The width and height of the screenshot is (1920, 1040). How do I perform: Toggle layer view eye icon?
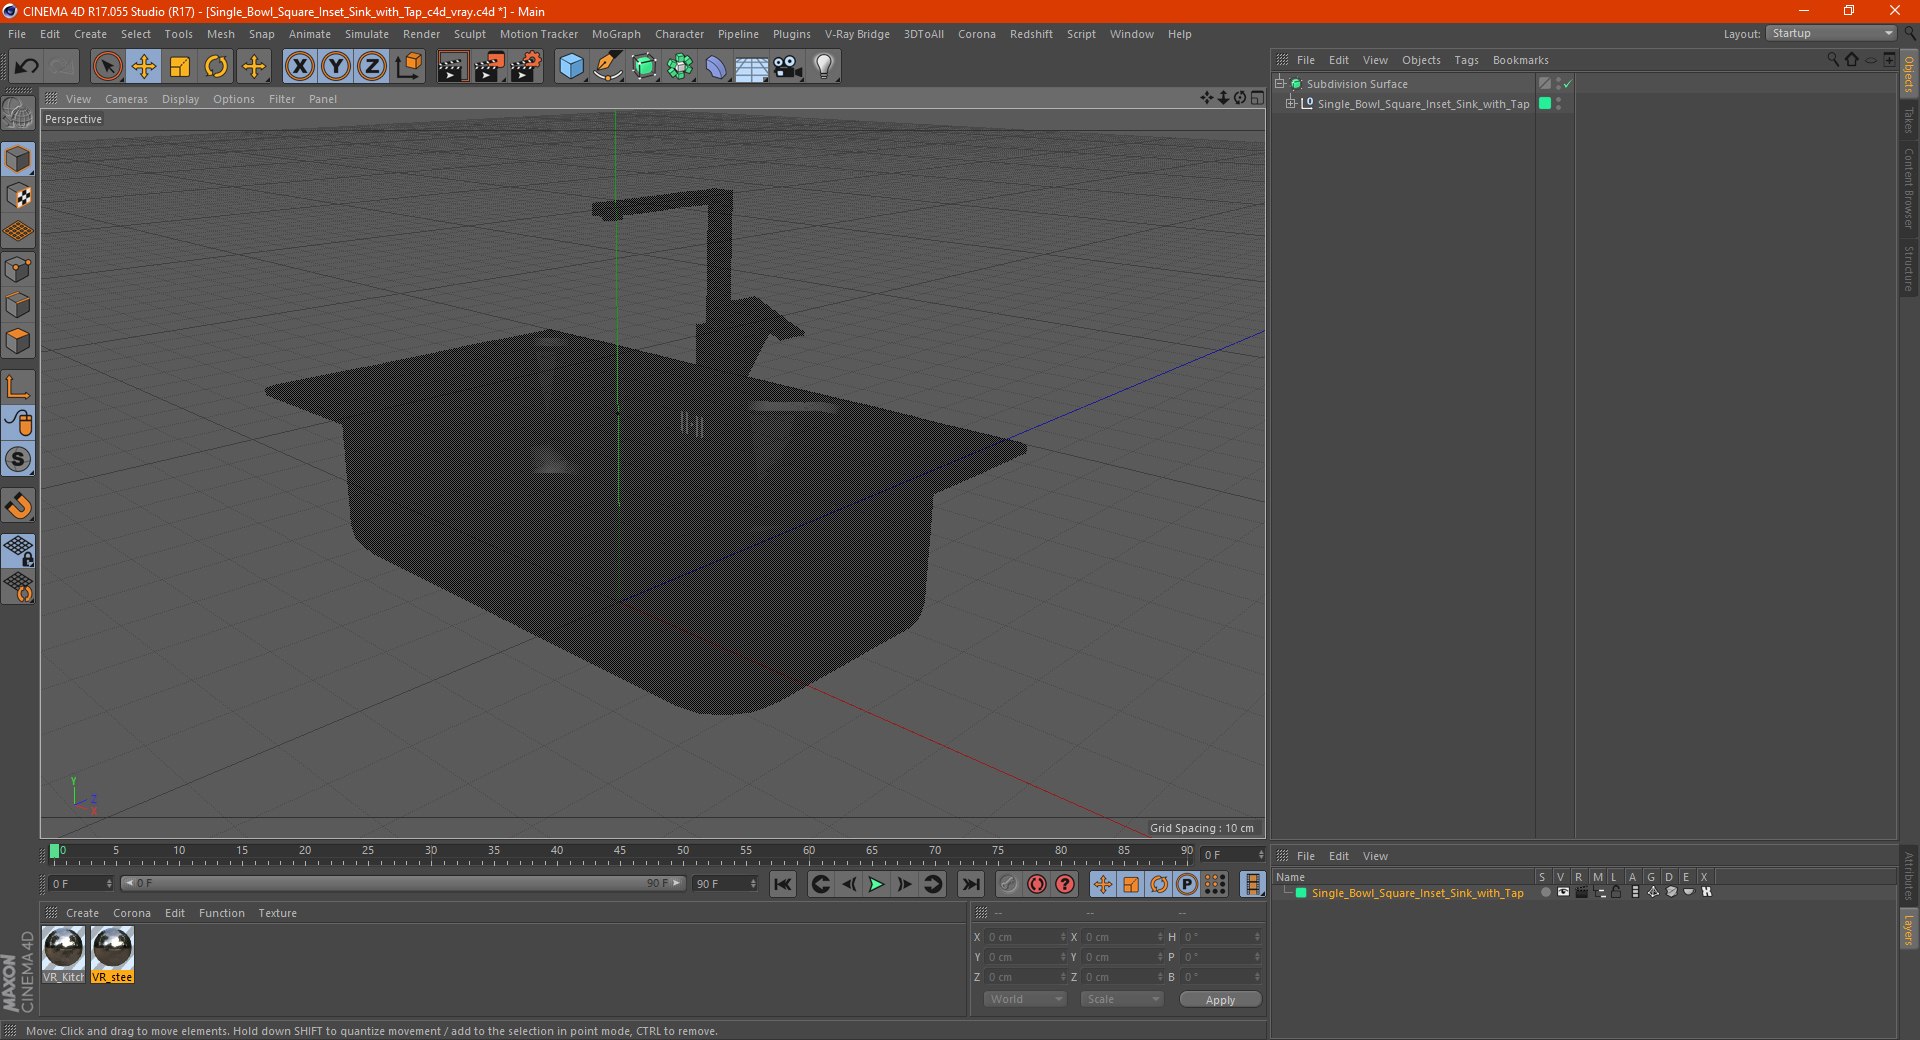coord(1563,893)
